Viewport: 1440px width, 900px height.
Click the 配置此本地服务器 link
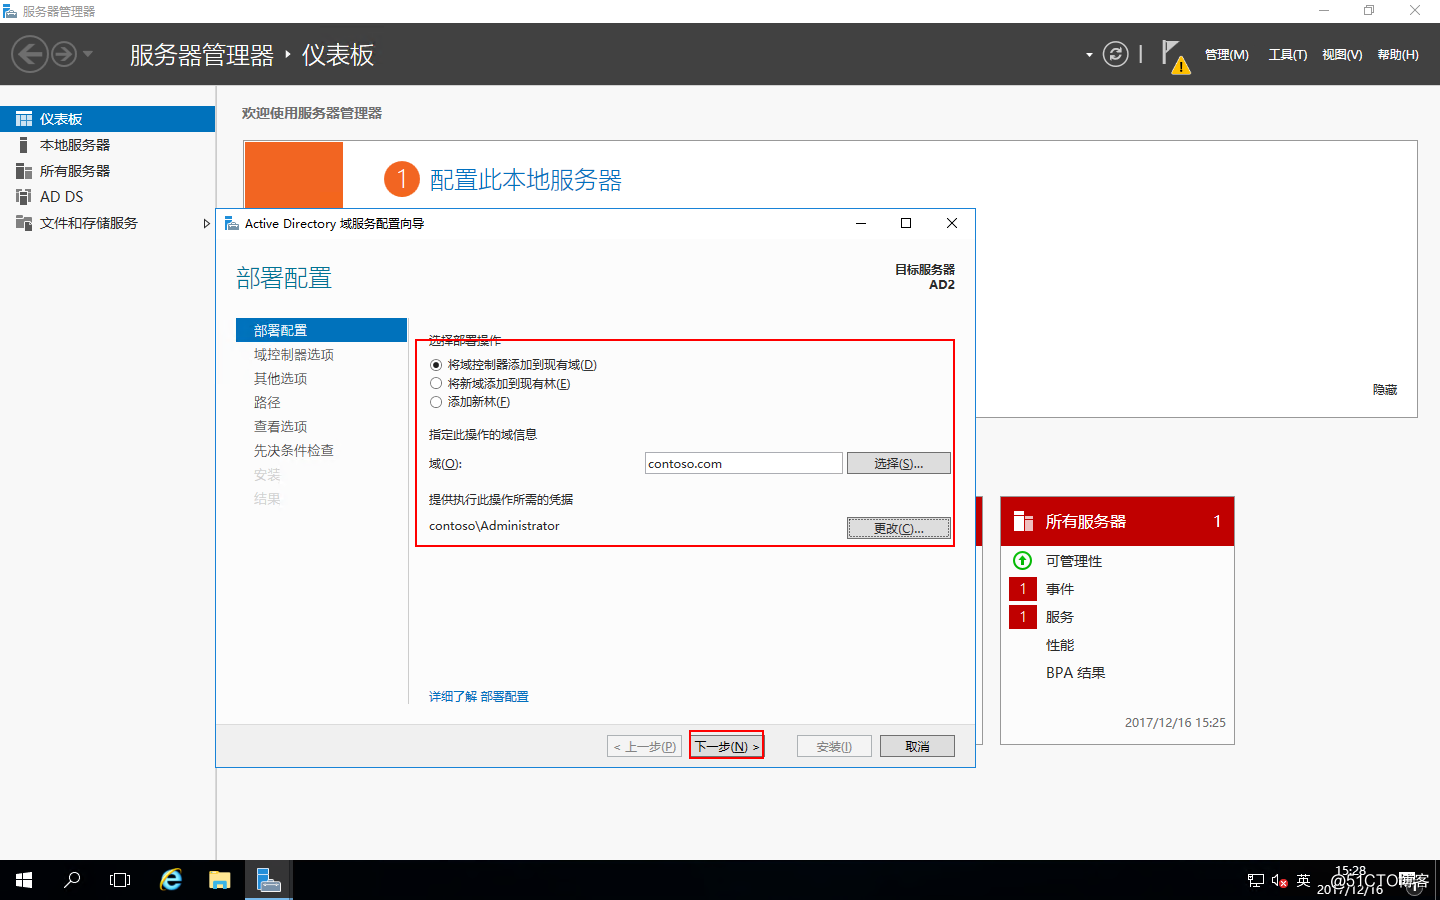click(x=526, y=180)
